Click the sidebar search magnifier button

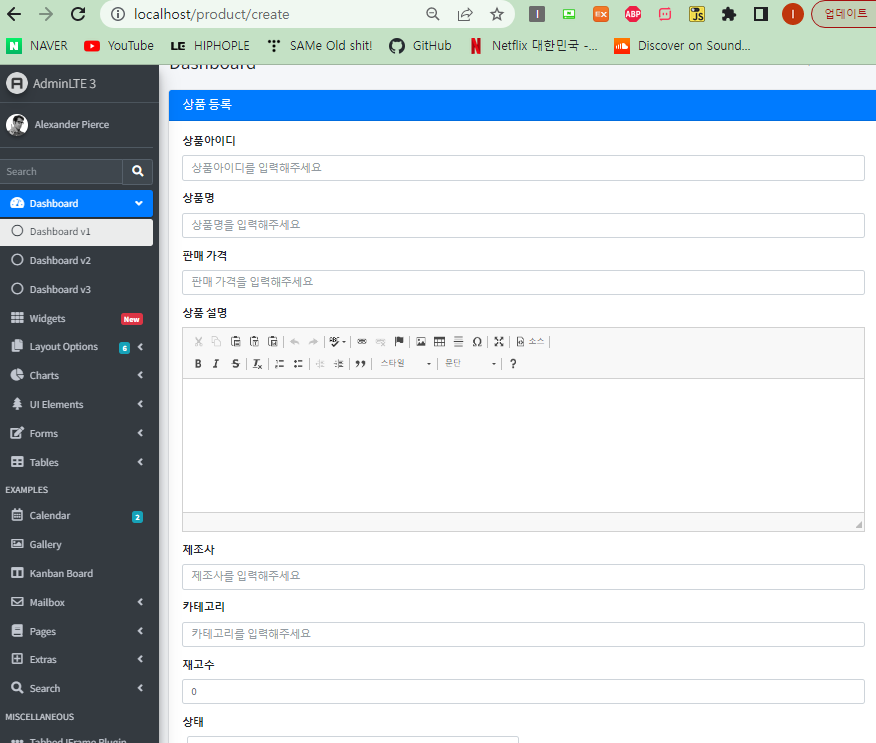click(x=137, y=172)
